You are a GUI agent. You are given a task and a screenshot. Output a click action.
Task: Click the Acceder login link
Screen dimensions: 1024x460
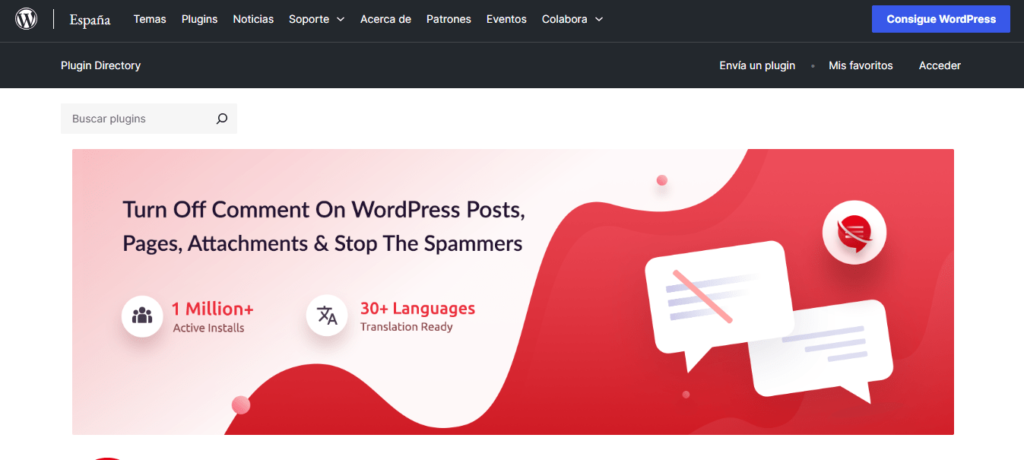click(940, 65)
